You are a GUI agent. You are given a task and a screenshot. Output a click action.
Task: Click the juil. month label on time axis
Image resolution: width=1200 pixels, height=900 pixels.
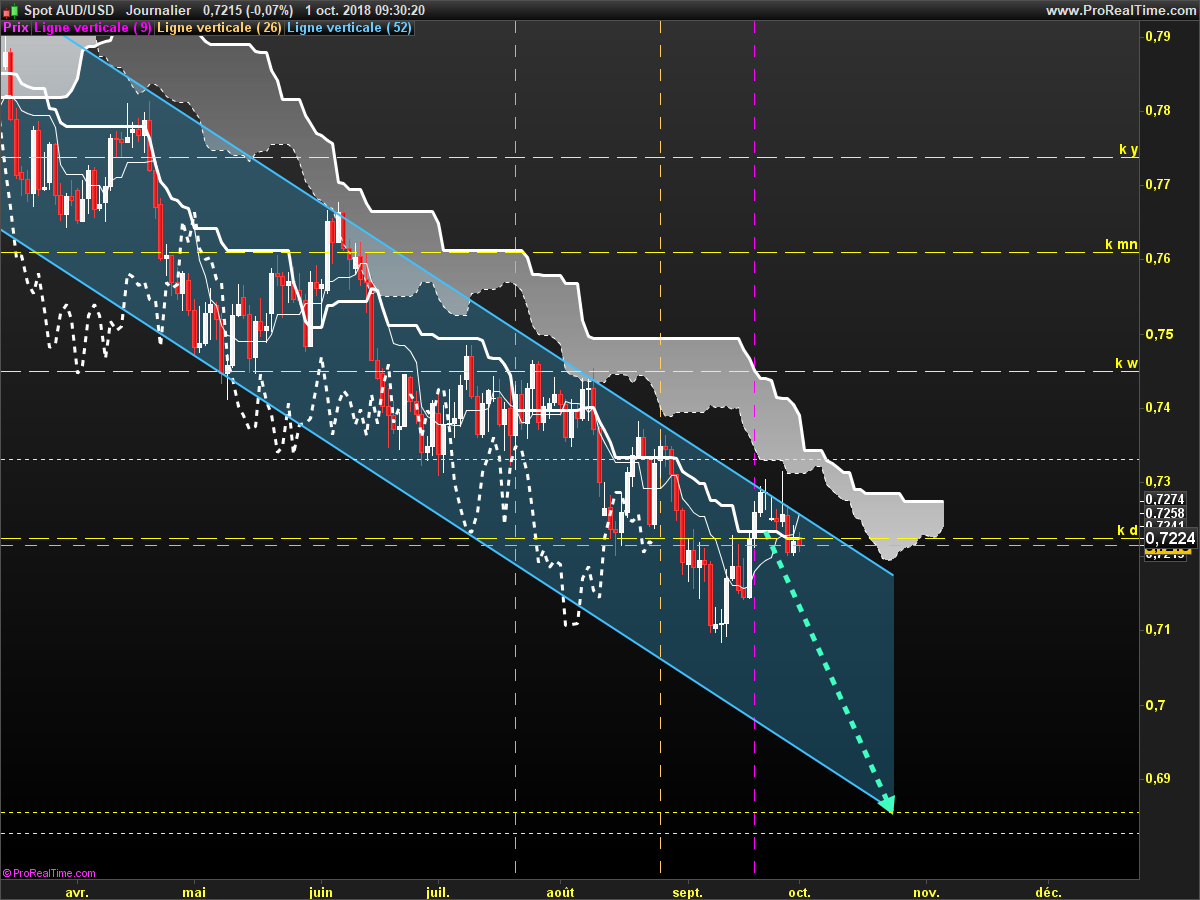[437, 892]
